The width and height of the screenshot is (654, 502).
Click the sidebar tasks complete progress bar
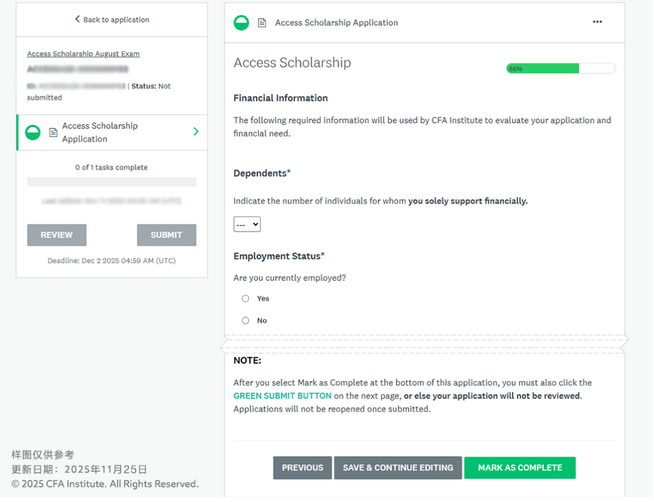pyautogui.click(x=111, y=182)
